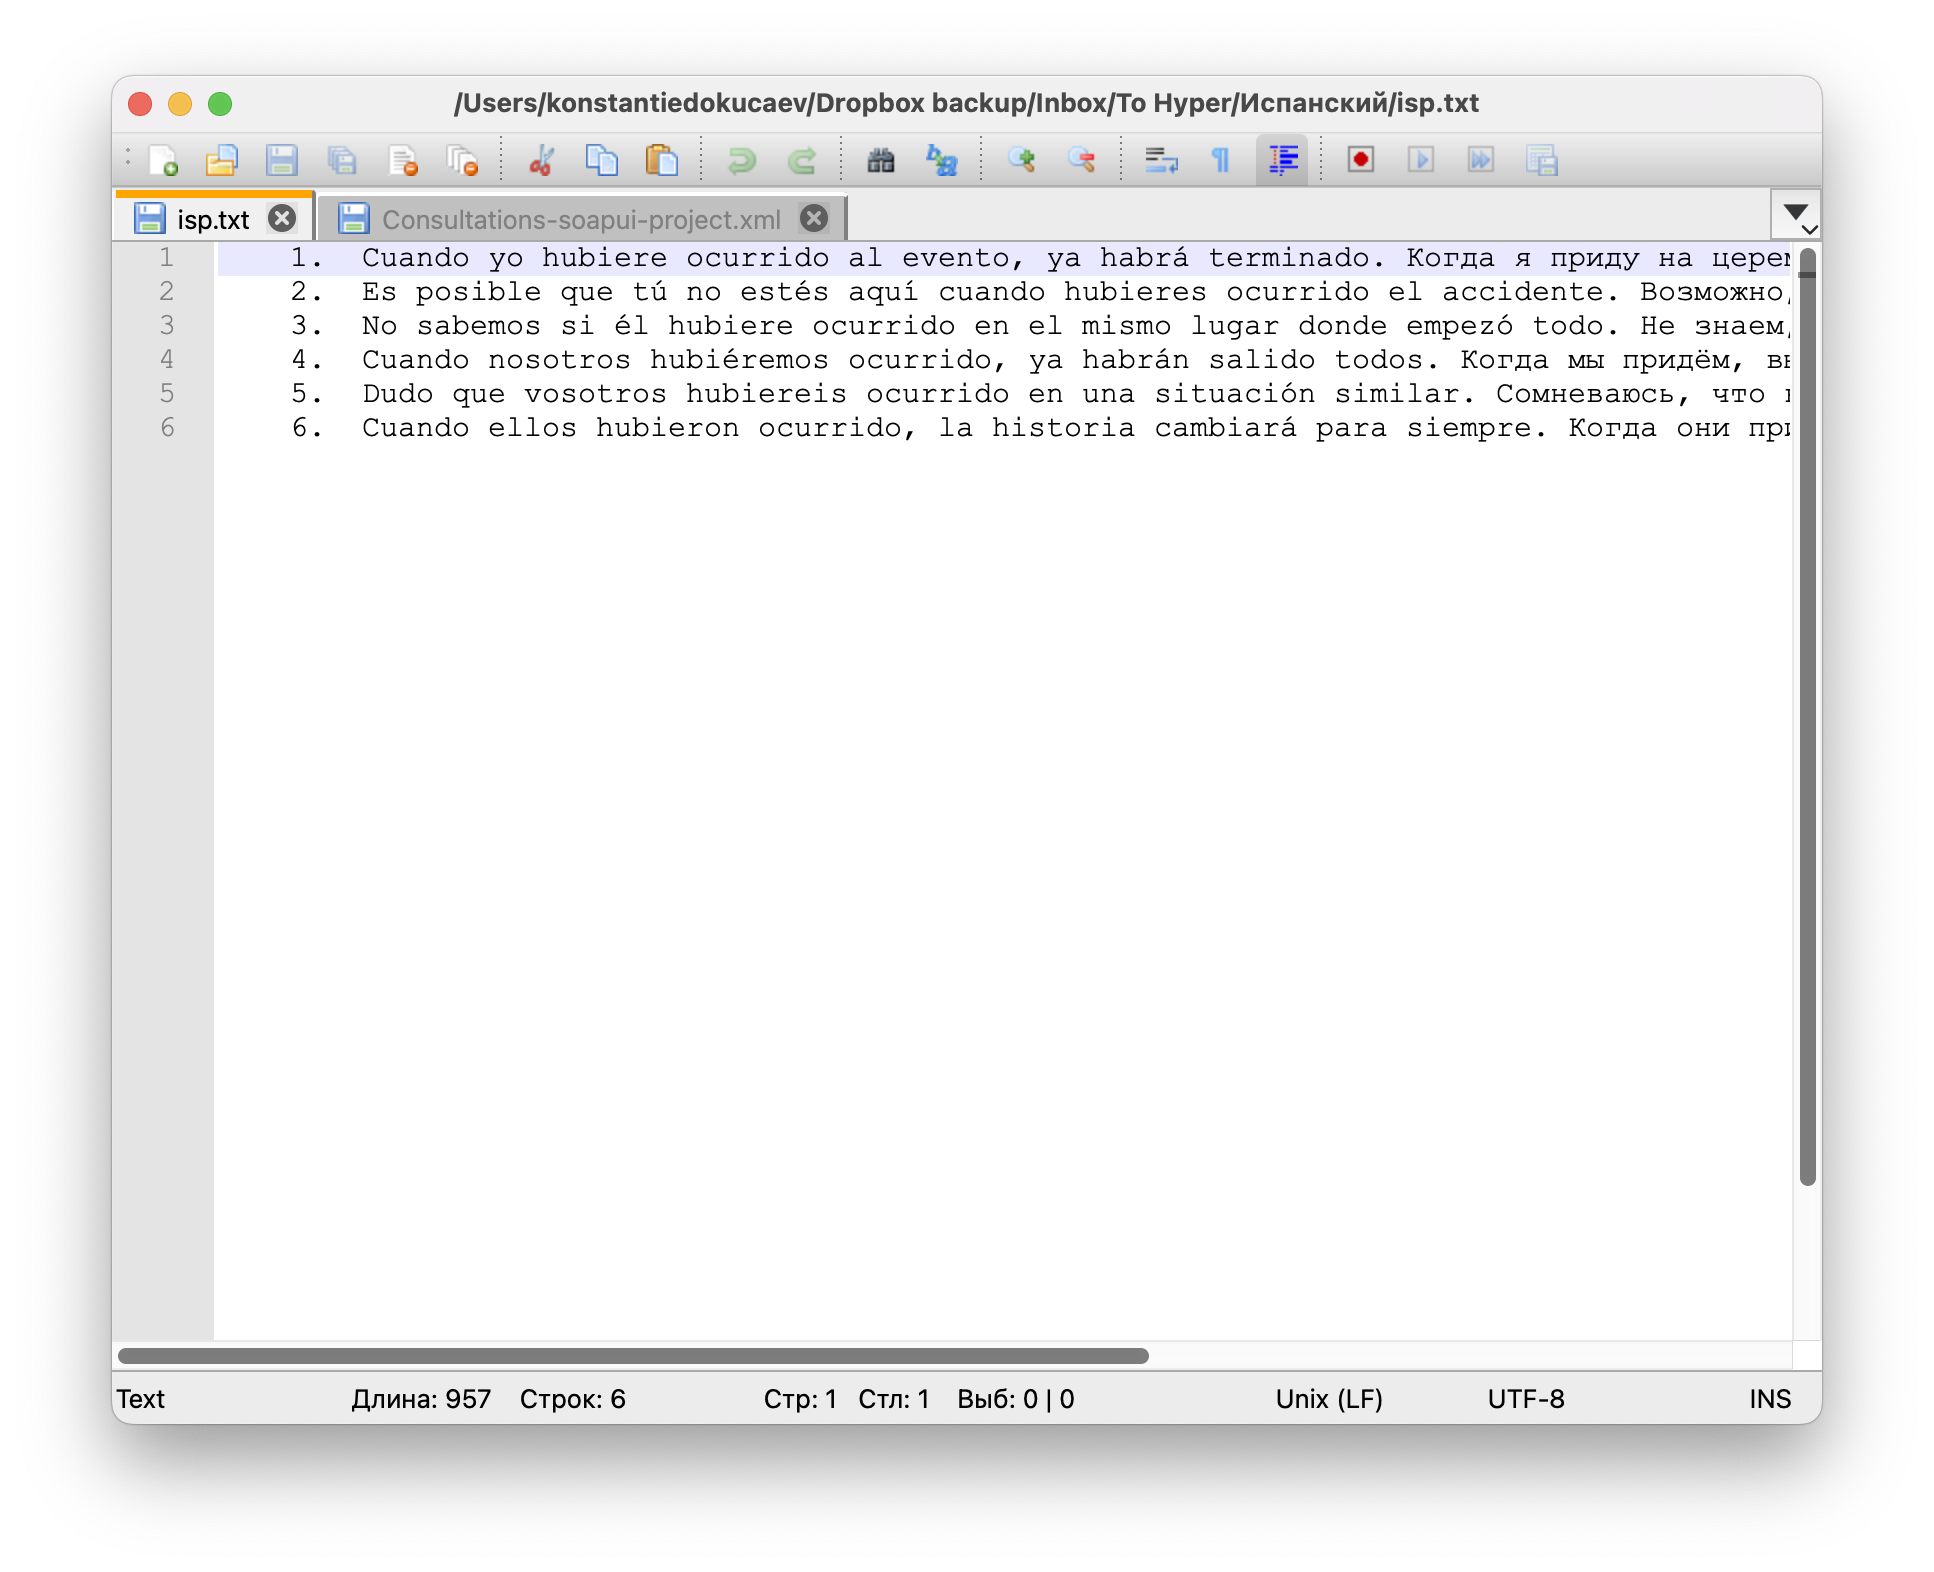Image resolution: width=1934 pixels, height=1572 pixels.
Task: Open Find with the binoculars icon
Action: coord(880,160)
